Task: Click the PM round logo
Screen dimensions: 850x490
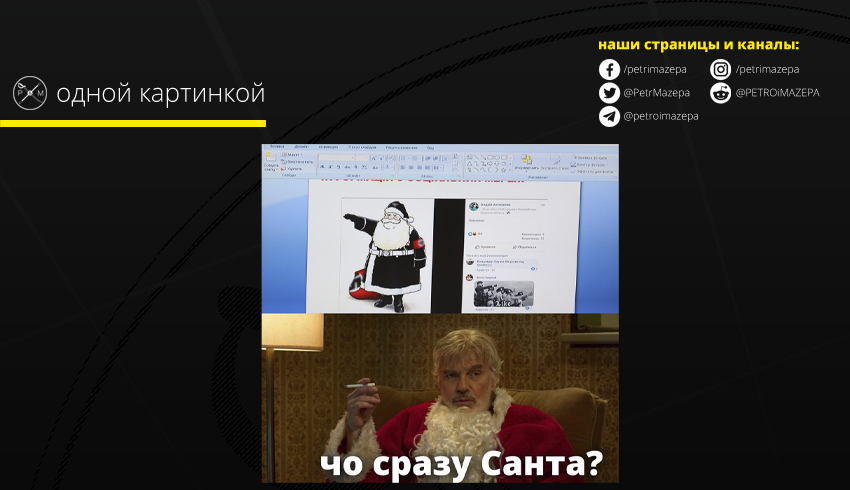Action: click(30, 93)
